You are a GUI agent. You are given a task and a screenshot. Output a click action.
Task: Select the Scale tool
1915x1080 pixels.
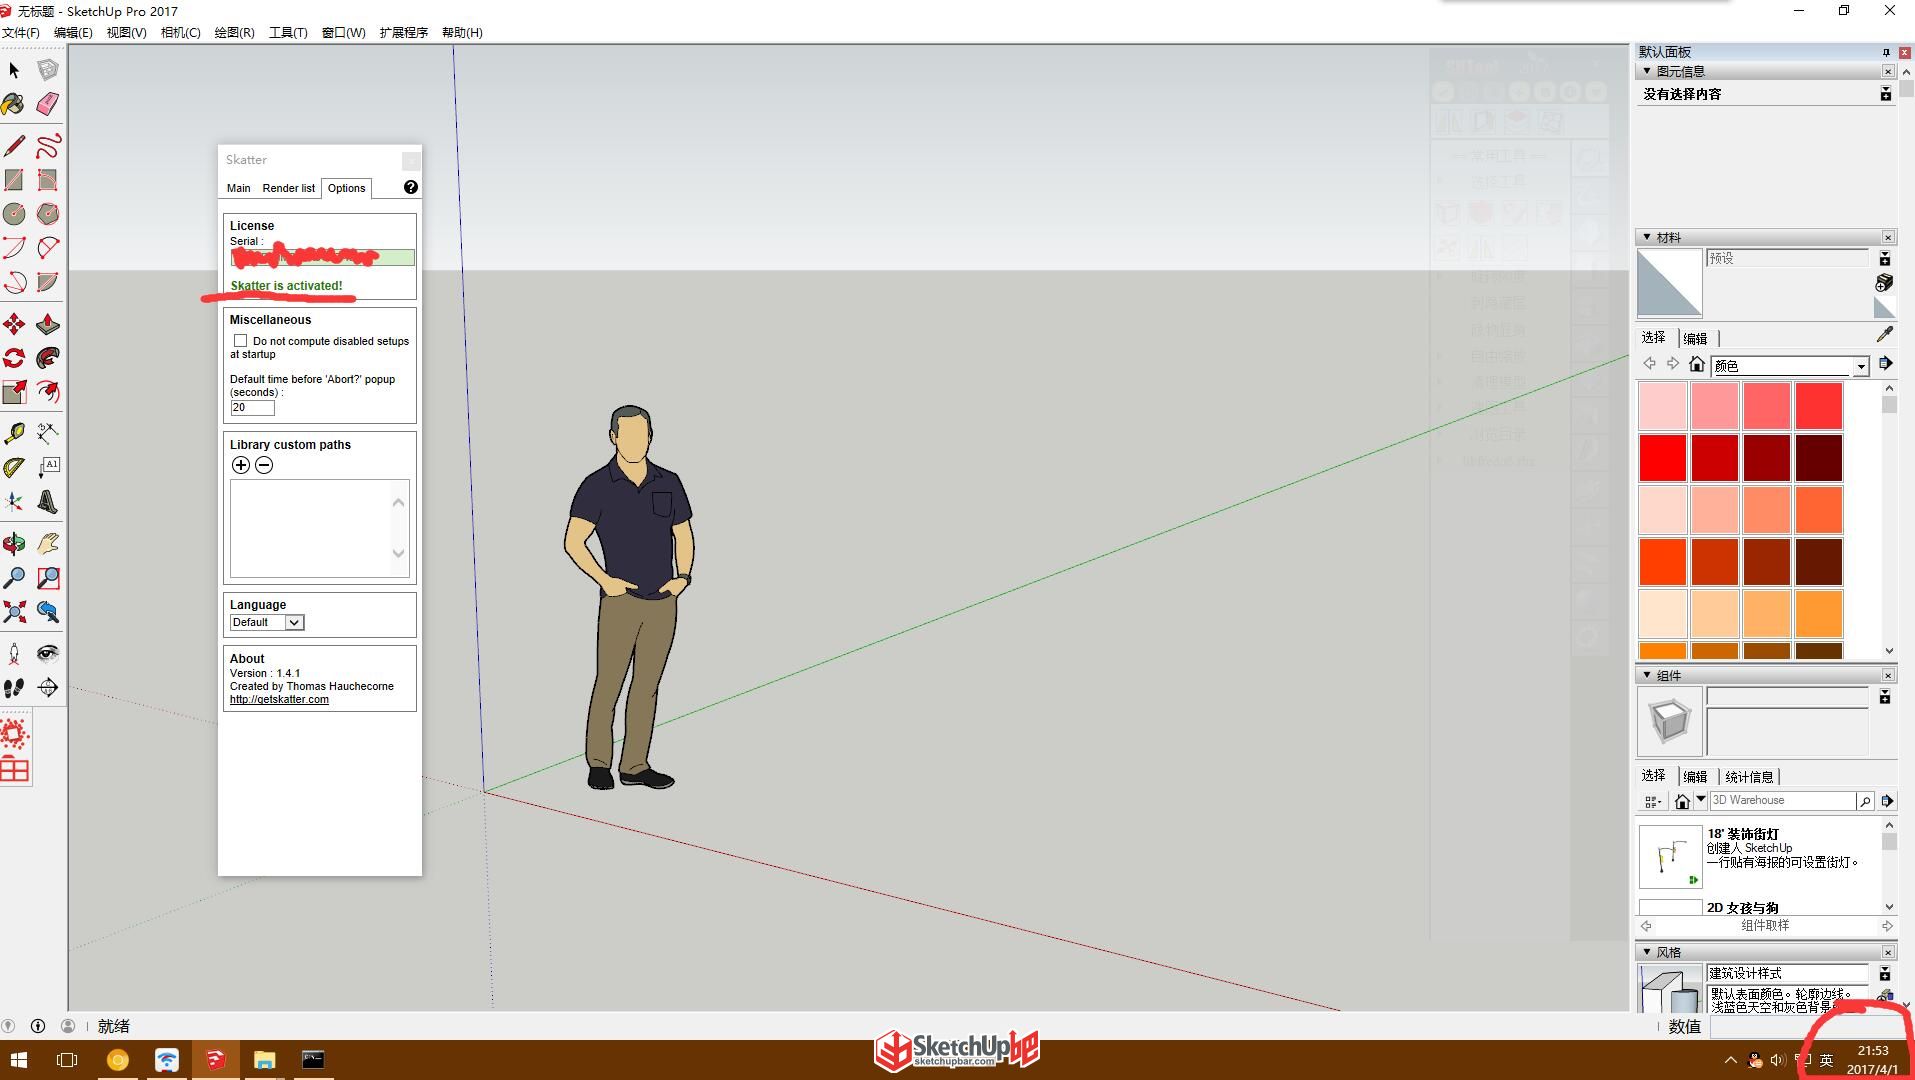(x=14, y=392)
